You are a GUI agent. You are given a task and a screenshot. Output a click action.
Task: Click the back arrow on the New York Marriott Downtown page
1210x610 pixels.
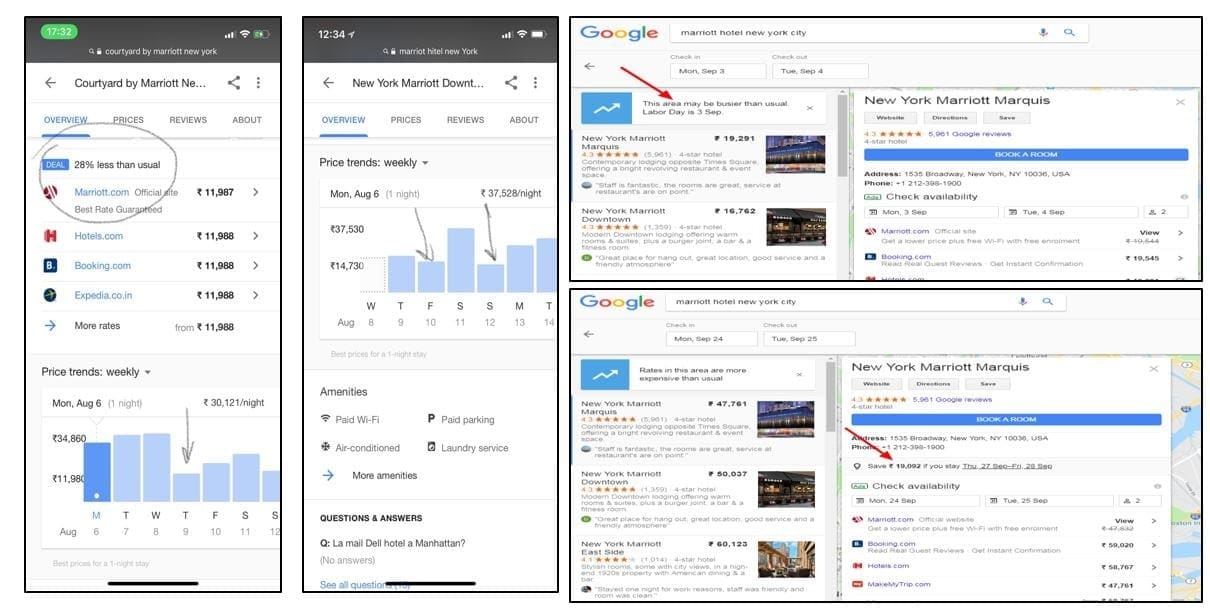pos(328,84)
